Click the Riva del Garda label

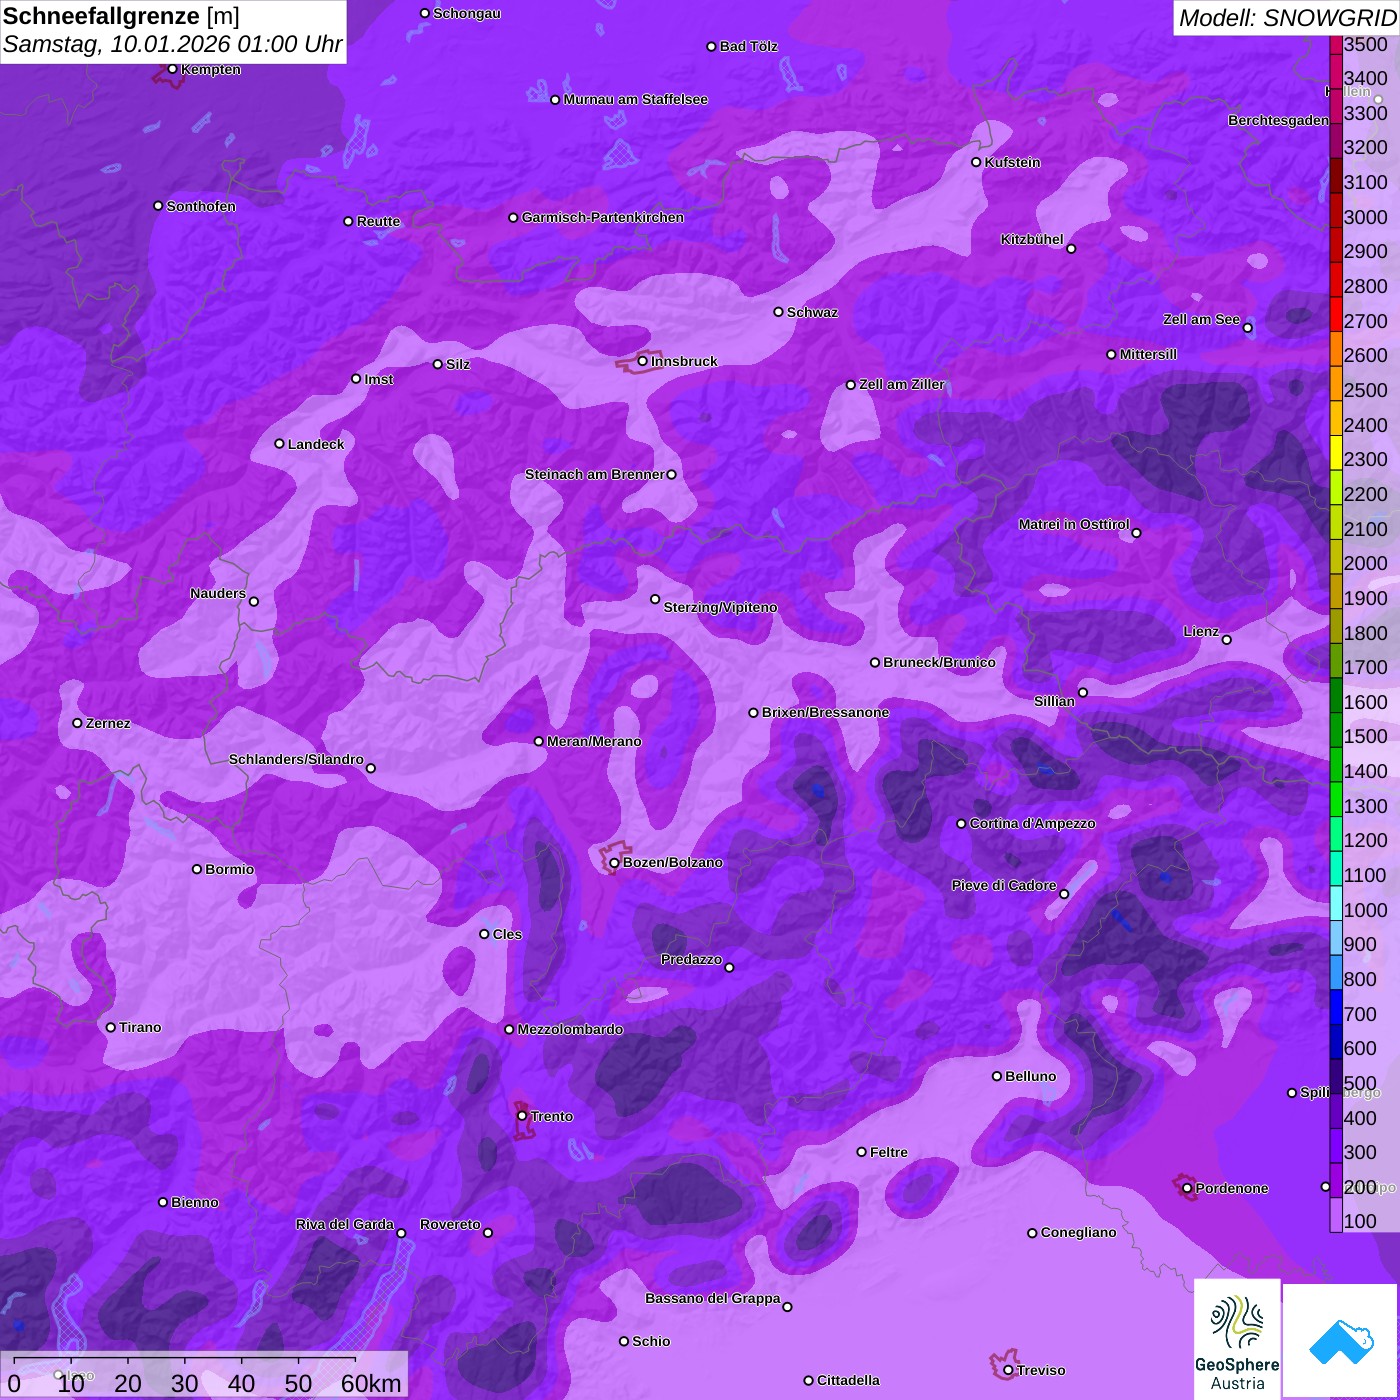pos(345,1224)
